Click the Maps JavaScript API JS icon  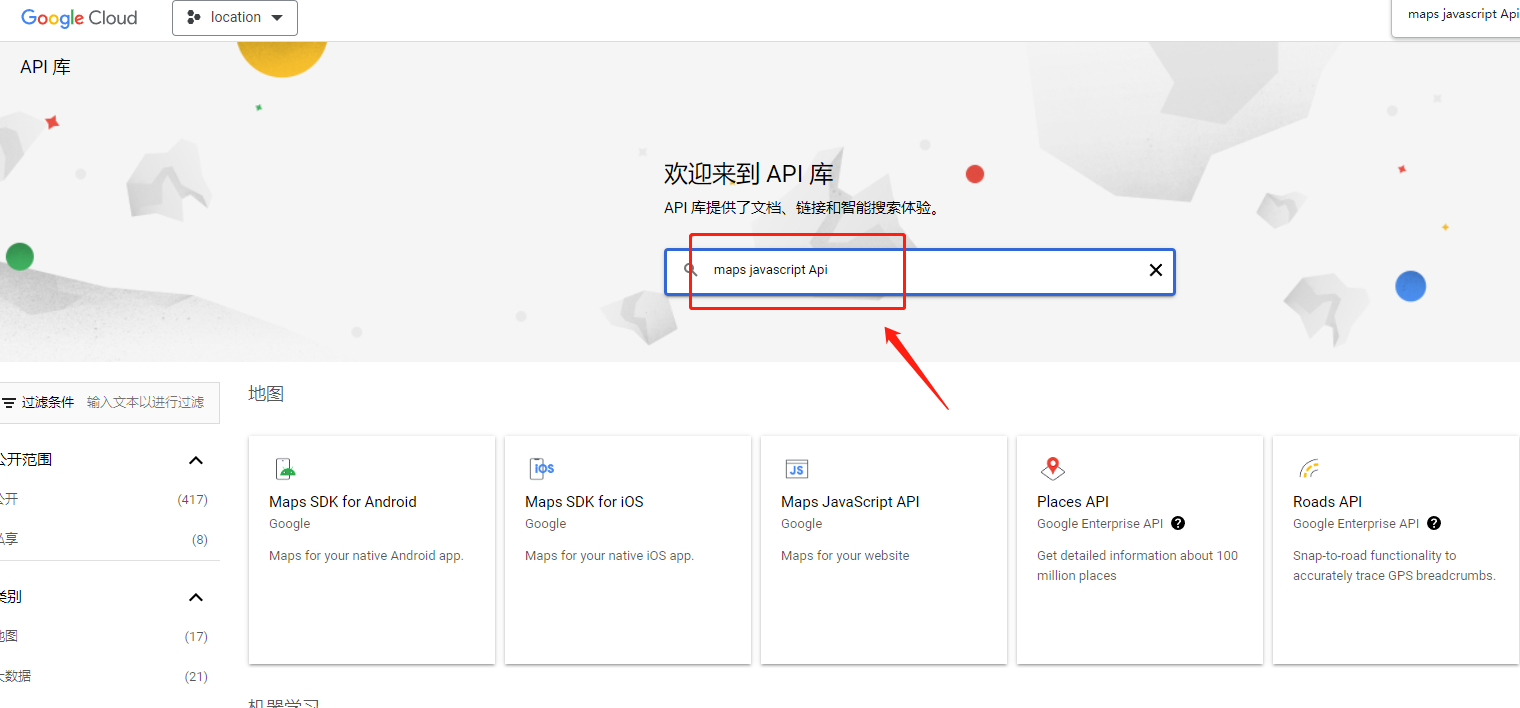pos(797,469)
